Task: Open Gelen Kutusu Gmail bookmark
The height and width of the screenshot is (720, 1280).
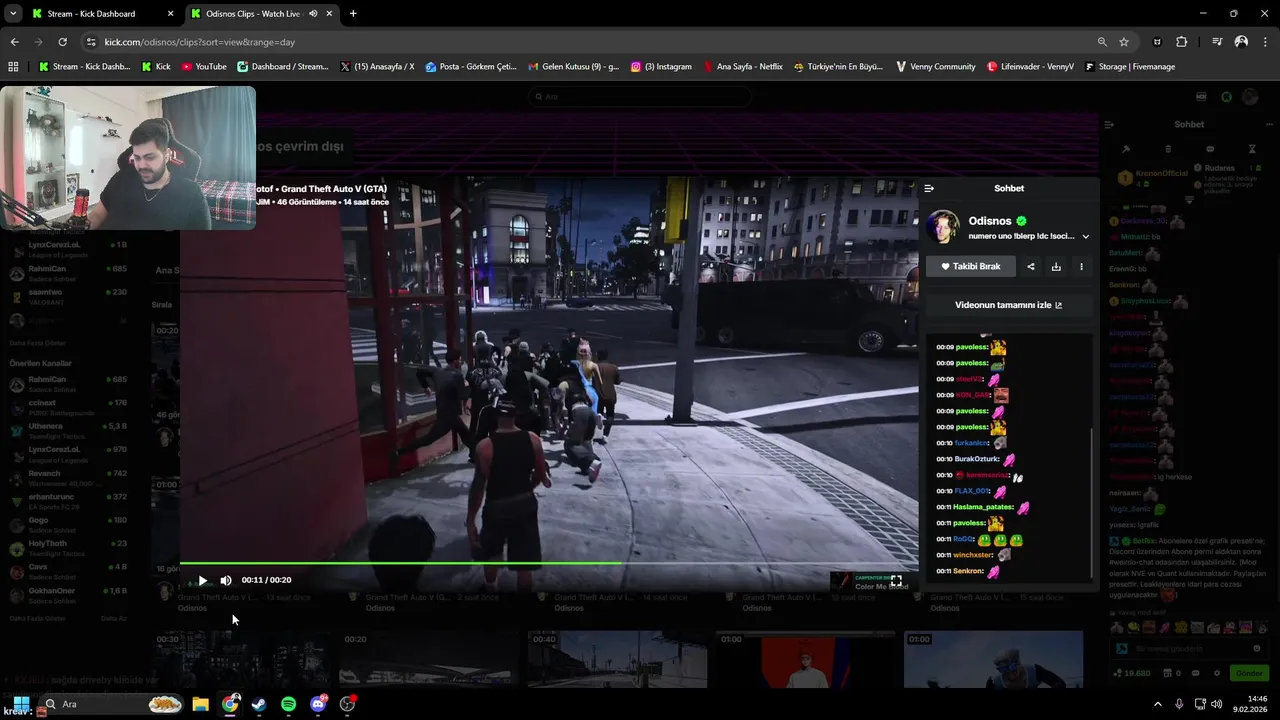Action: click(x=574, y=67)
